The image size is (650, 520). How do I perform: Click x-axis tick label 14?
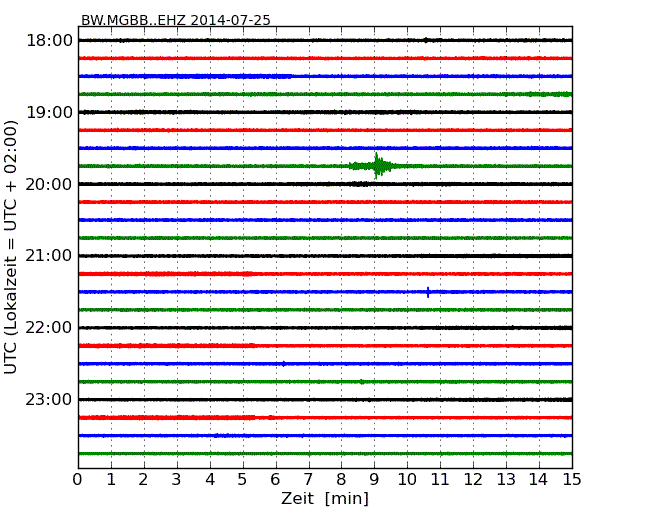point(539,480)
